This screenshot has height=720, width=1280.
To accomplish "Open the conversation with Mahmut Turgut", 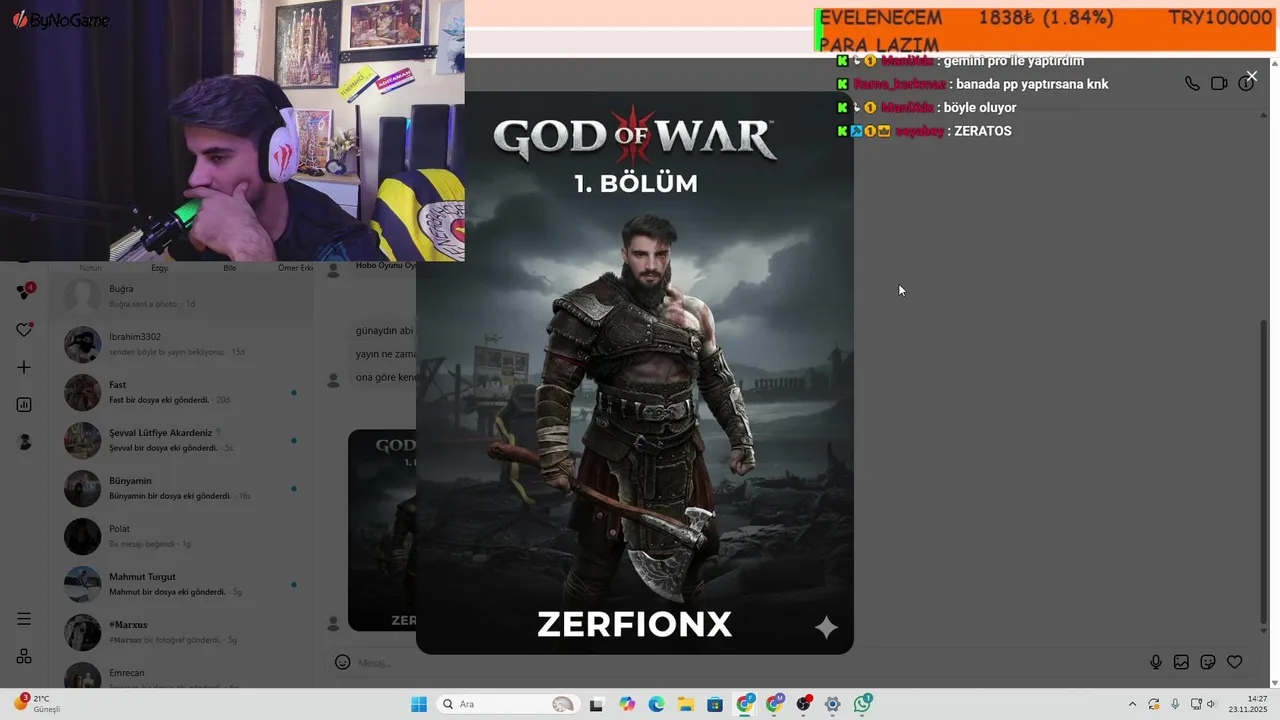I will 182,584.
